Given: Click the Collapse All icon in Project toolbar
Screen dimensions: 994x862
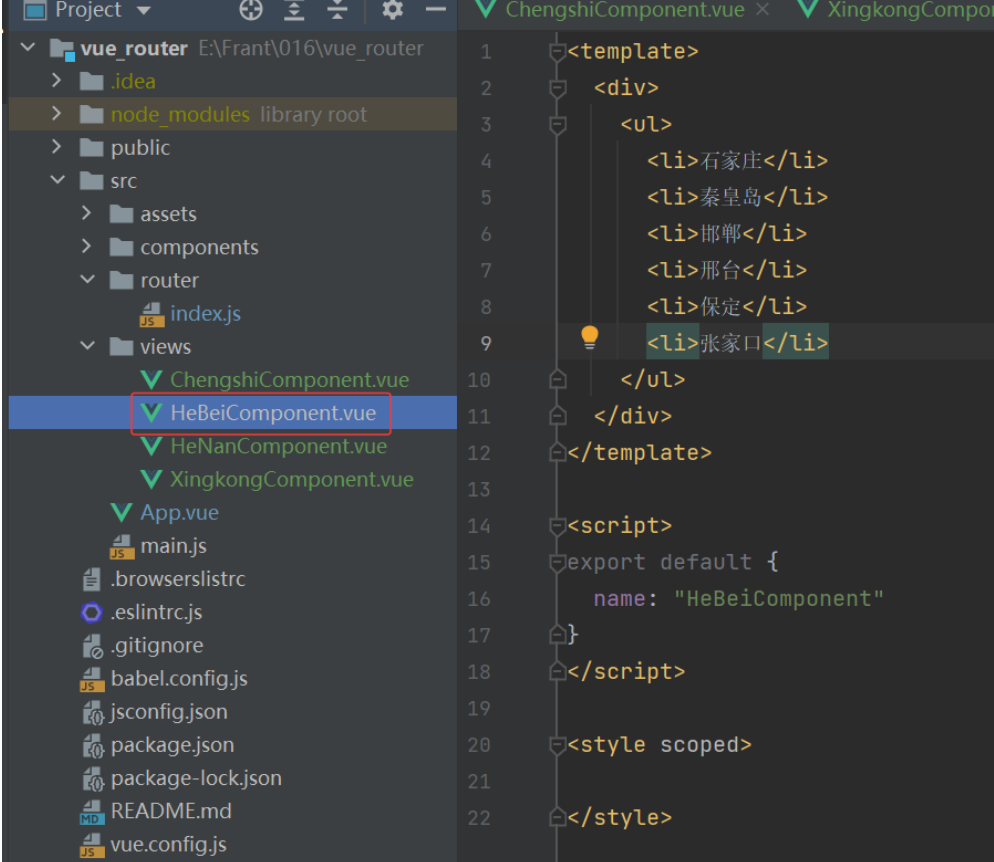Looking at the screenshot, I should coord(337,10).
